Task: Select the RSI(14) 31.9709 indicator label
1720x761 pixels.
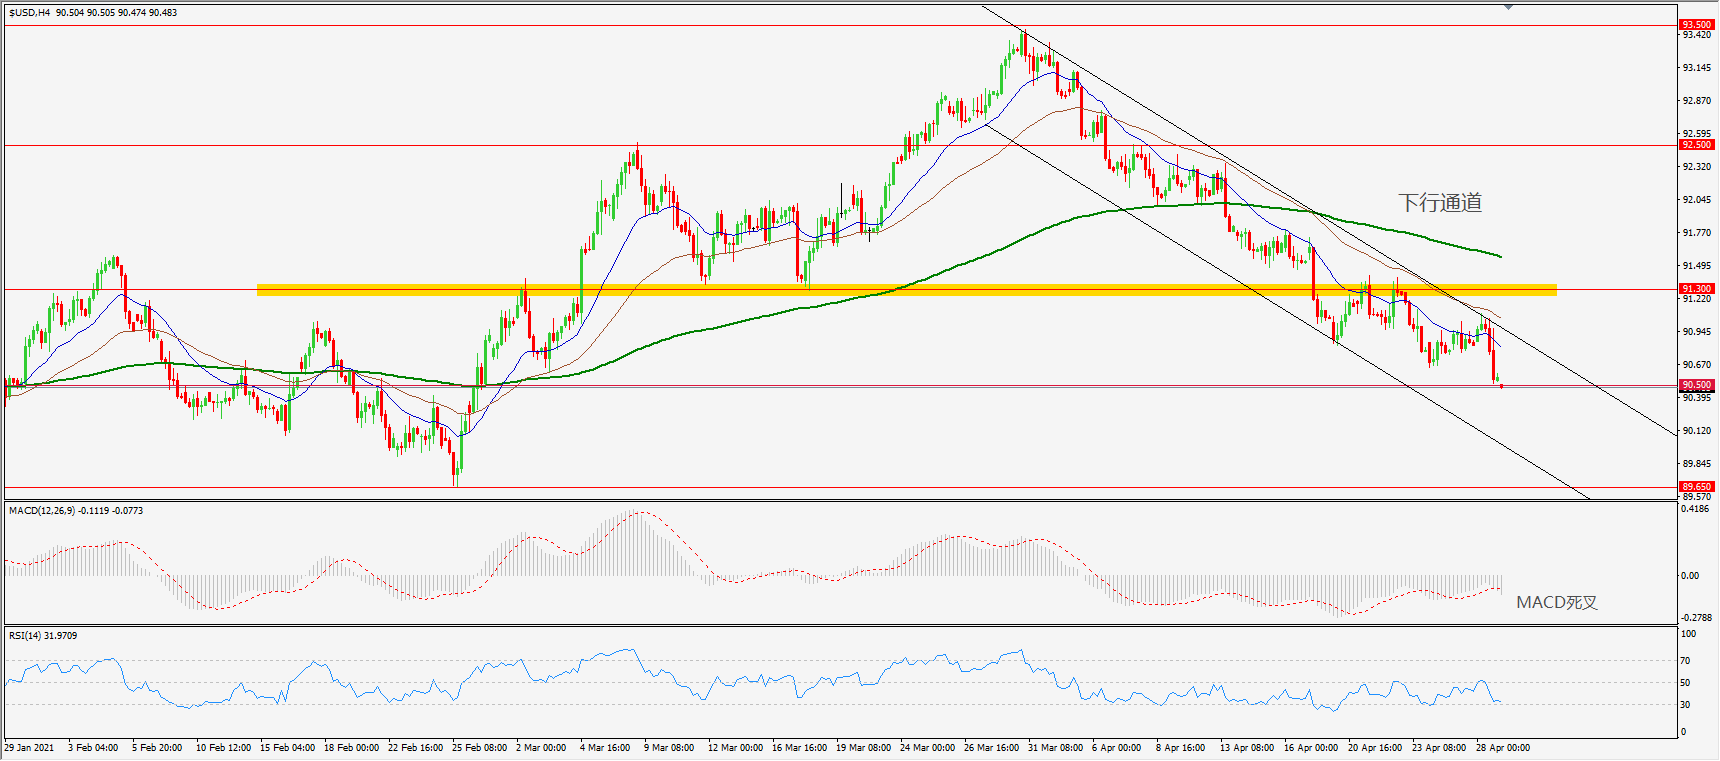Action: tap(43, 636)
